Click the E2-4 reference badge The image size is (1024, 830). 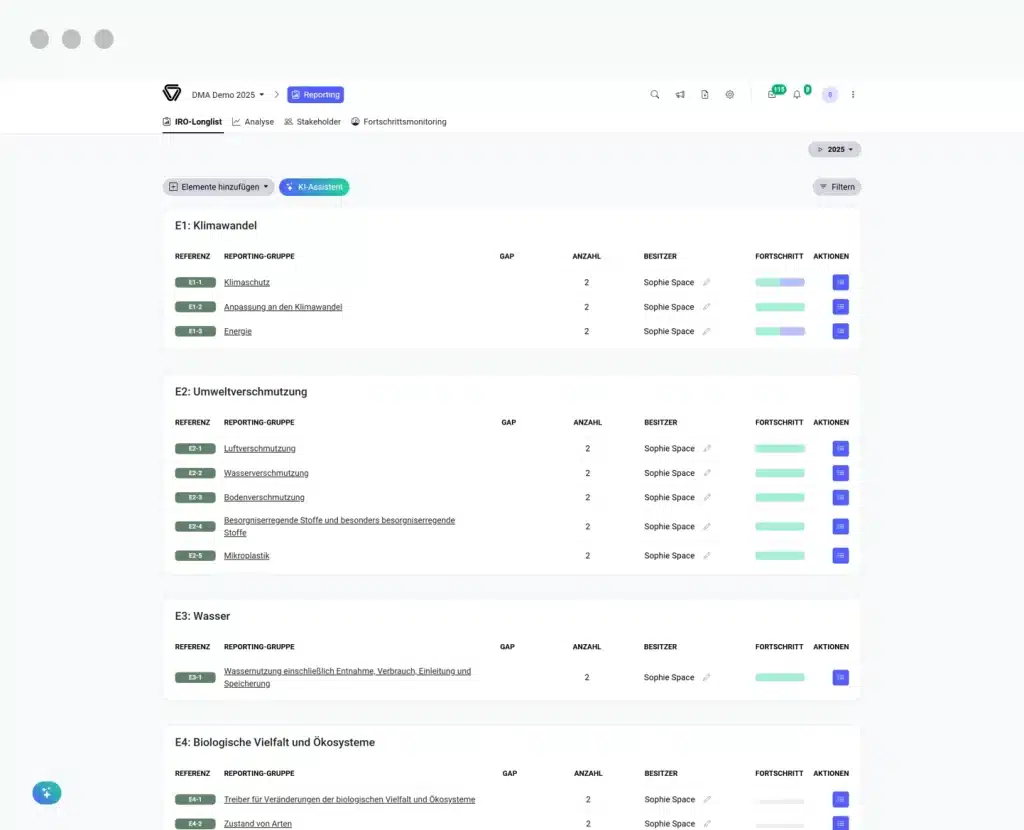pos(195,526)
